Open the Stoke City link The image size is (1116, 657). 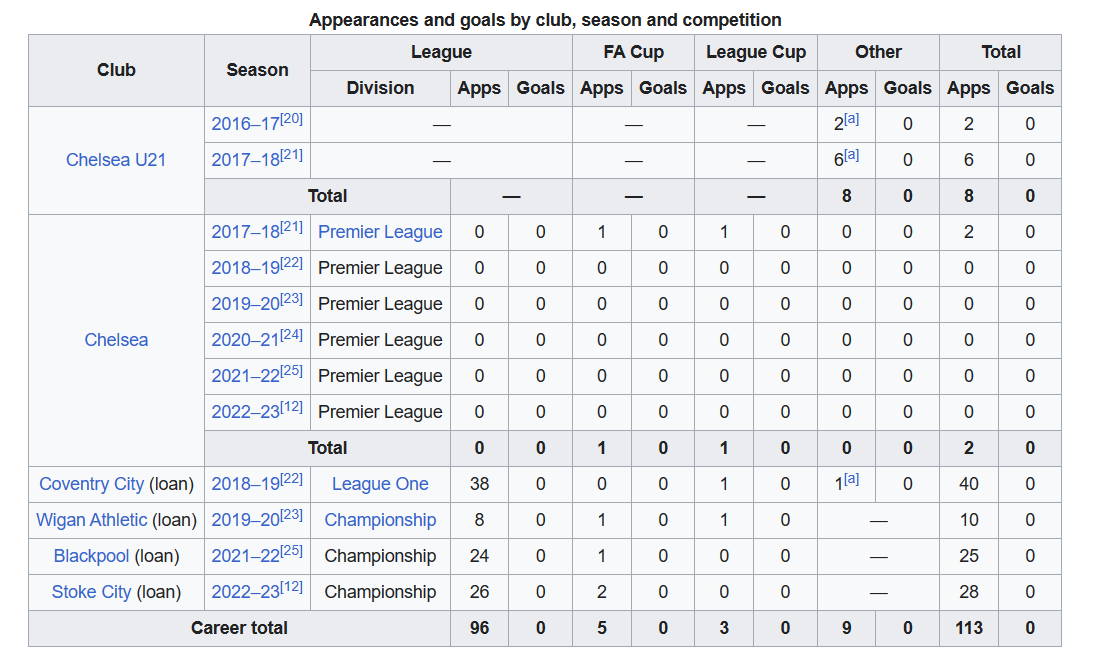click(x=92, y=592)
